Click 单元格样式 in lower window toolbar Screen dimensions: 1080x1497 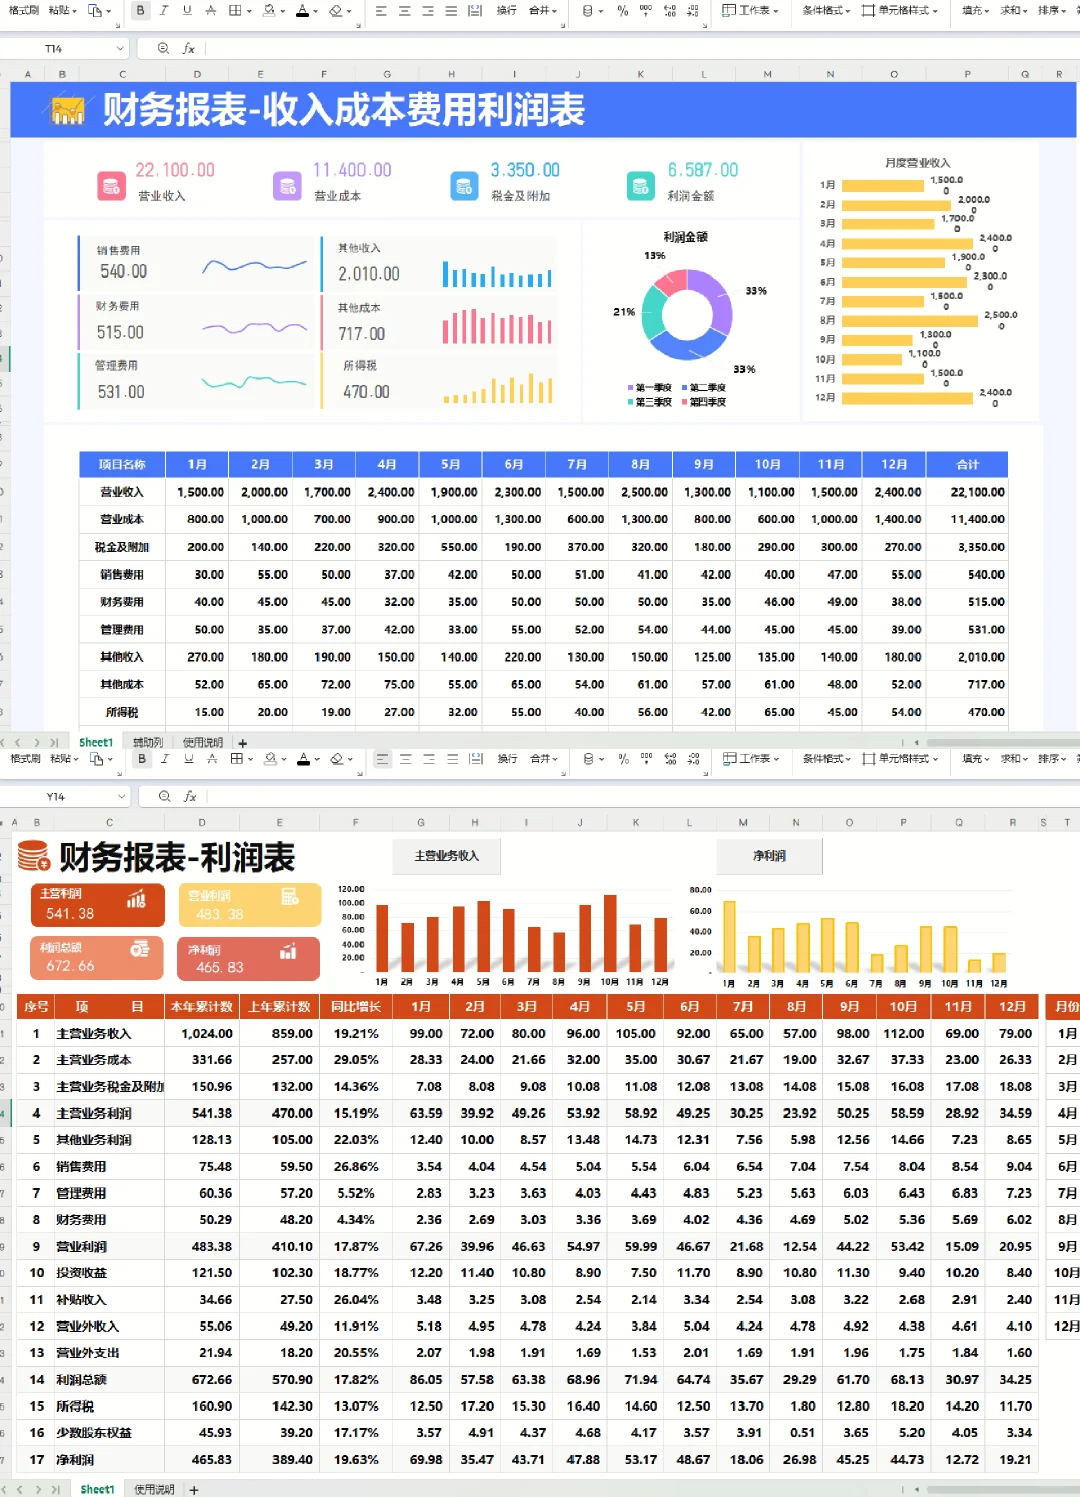click(x=901, y=759)
